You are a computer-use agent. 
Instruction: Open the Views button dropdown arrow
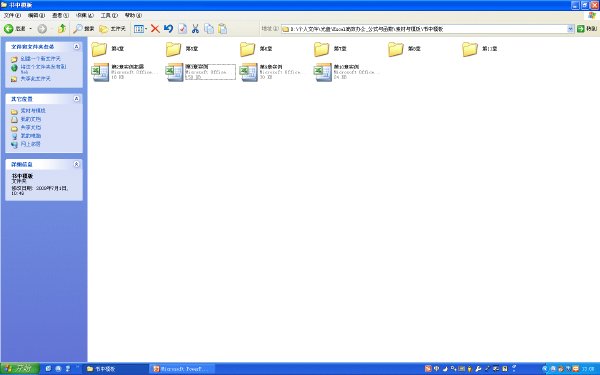[146, 29]
